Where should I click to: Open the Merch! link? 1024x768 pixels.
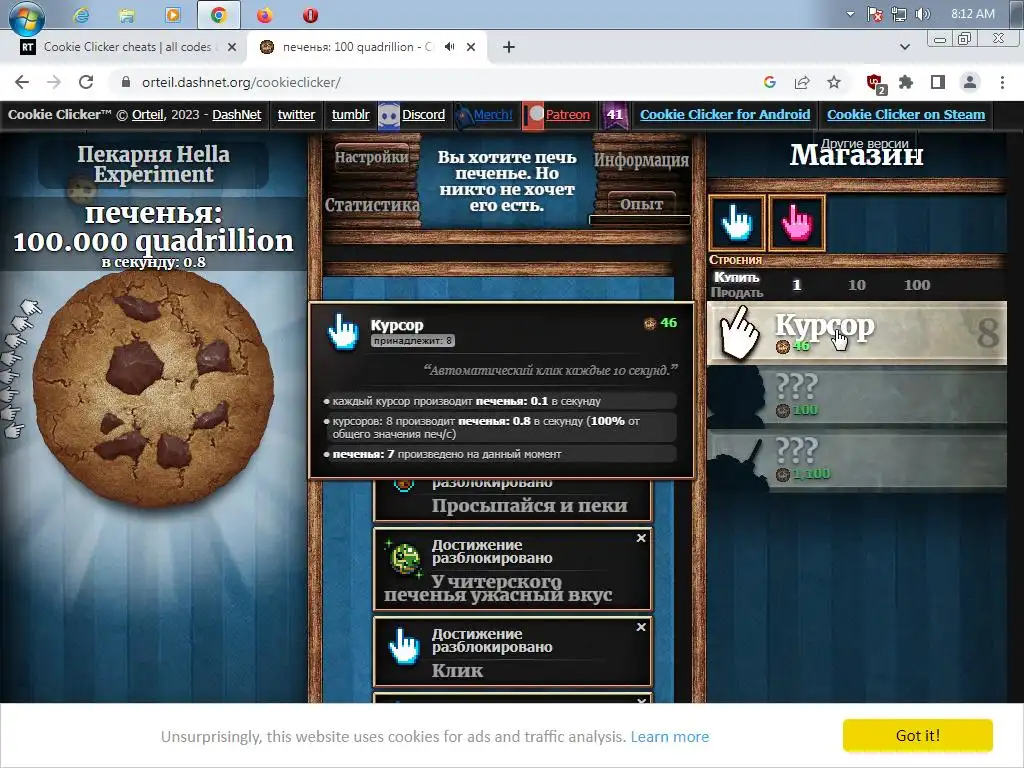[493, 115]
